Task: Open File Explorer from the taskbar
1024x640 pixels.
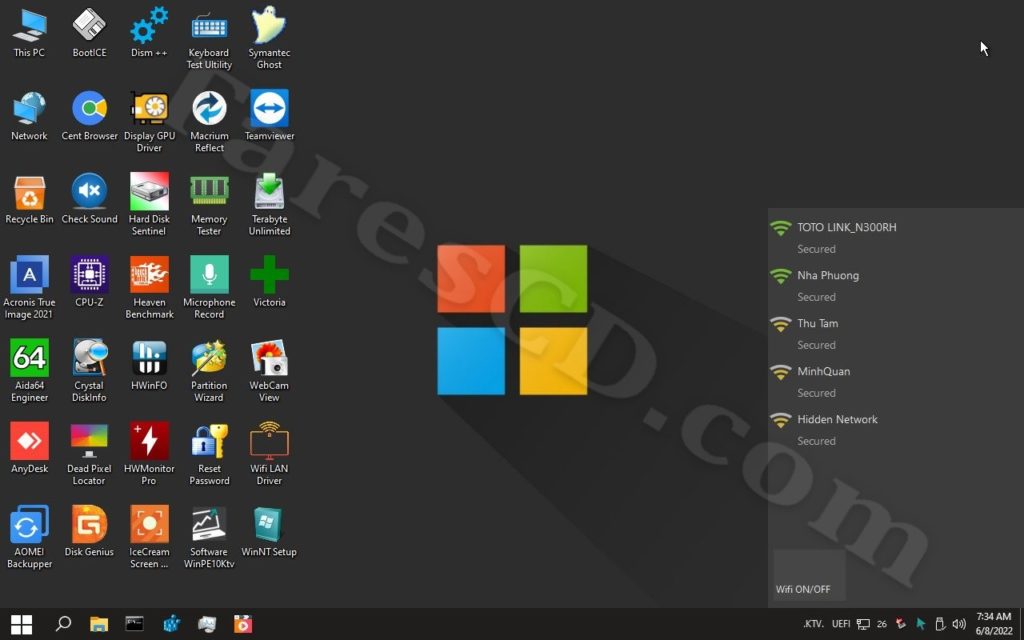Action: pyautogui.click(x=99, y=624)
